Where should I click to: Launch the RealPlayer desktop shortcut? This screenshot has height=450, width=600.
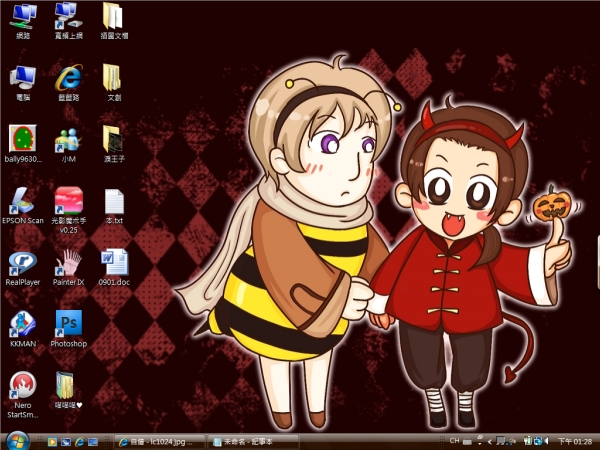coord(23,269)
